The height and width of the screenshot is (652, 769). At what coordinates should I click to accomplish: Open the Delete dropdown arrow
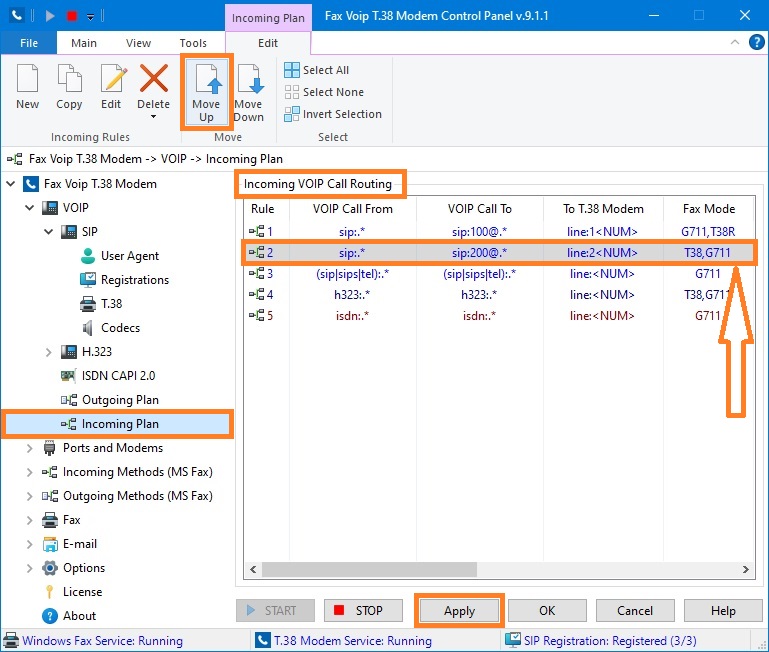[x=154, y=117]
